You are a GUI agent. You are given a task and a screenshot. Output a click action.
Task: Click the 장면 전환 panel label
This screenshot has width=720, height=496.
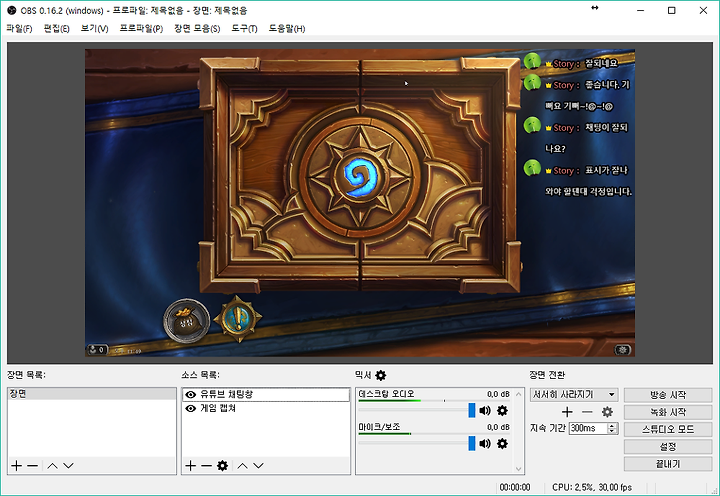click(547, 375)
